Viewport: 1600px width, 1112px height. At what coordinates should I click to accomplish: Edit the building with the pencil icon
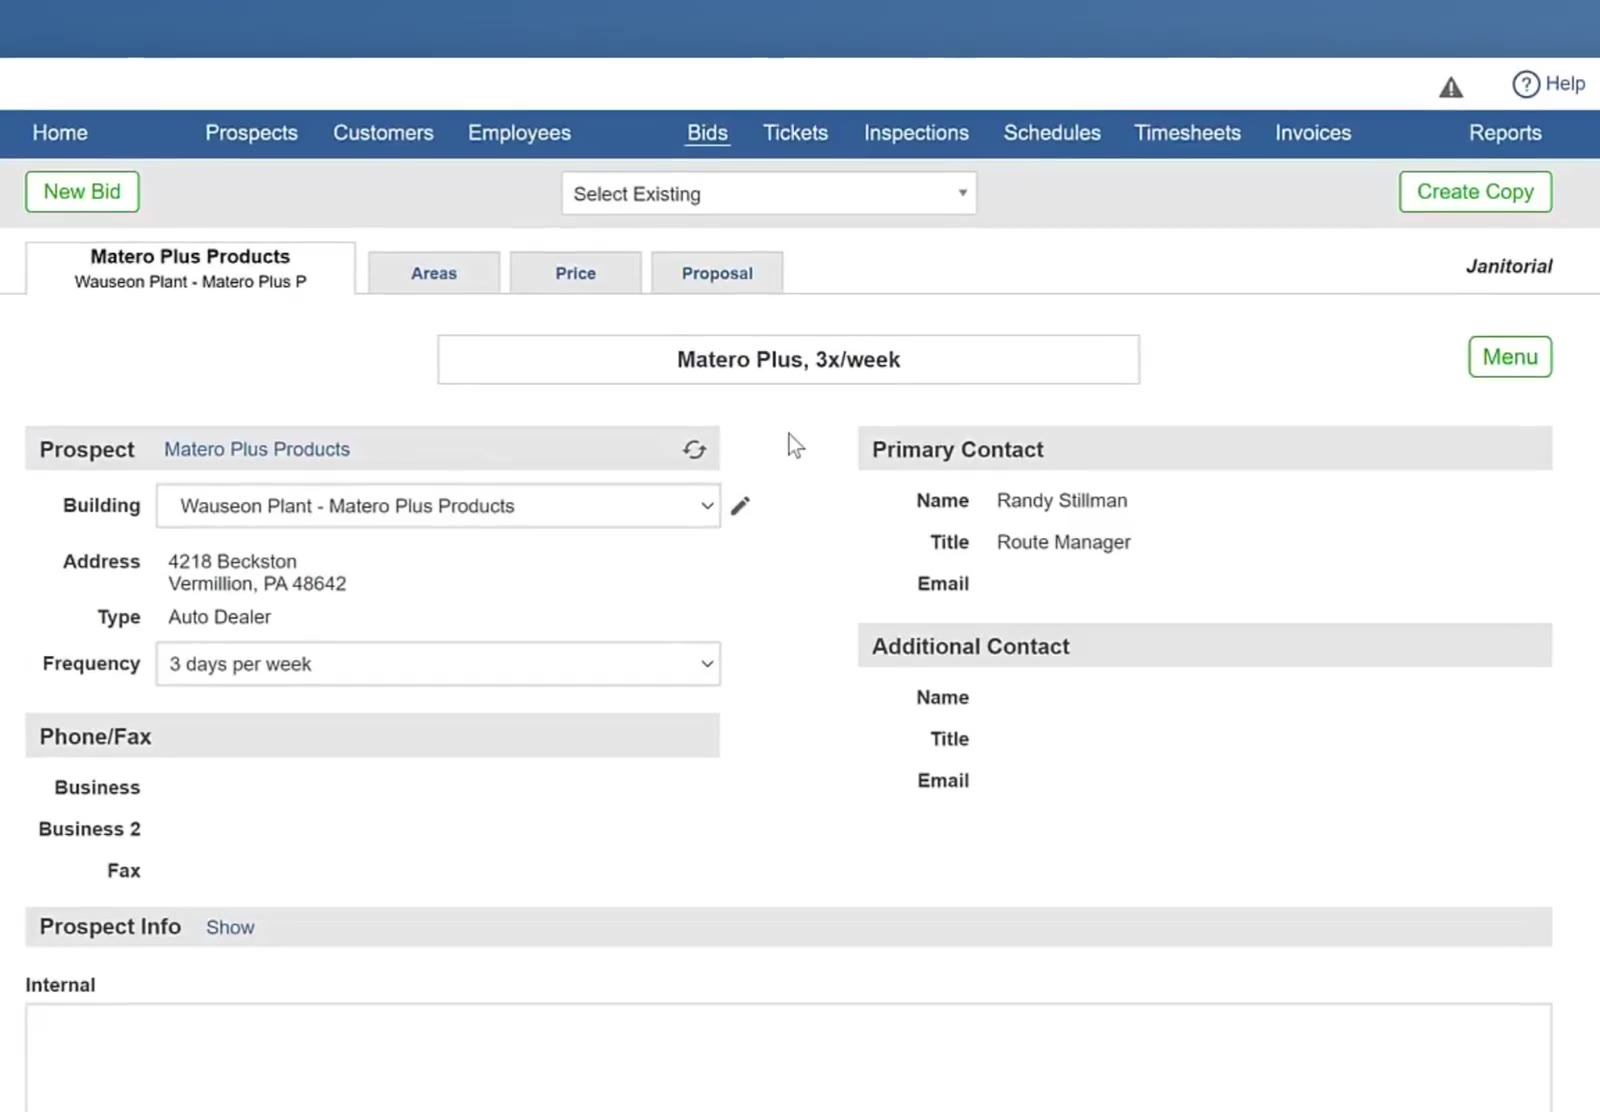740,506
